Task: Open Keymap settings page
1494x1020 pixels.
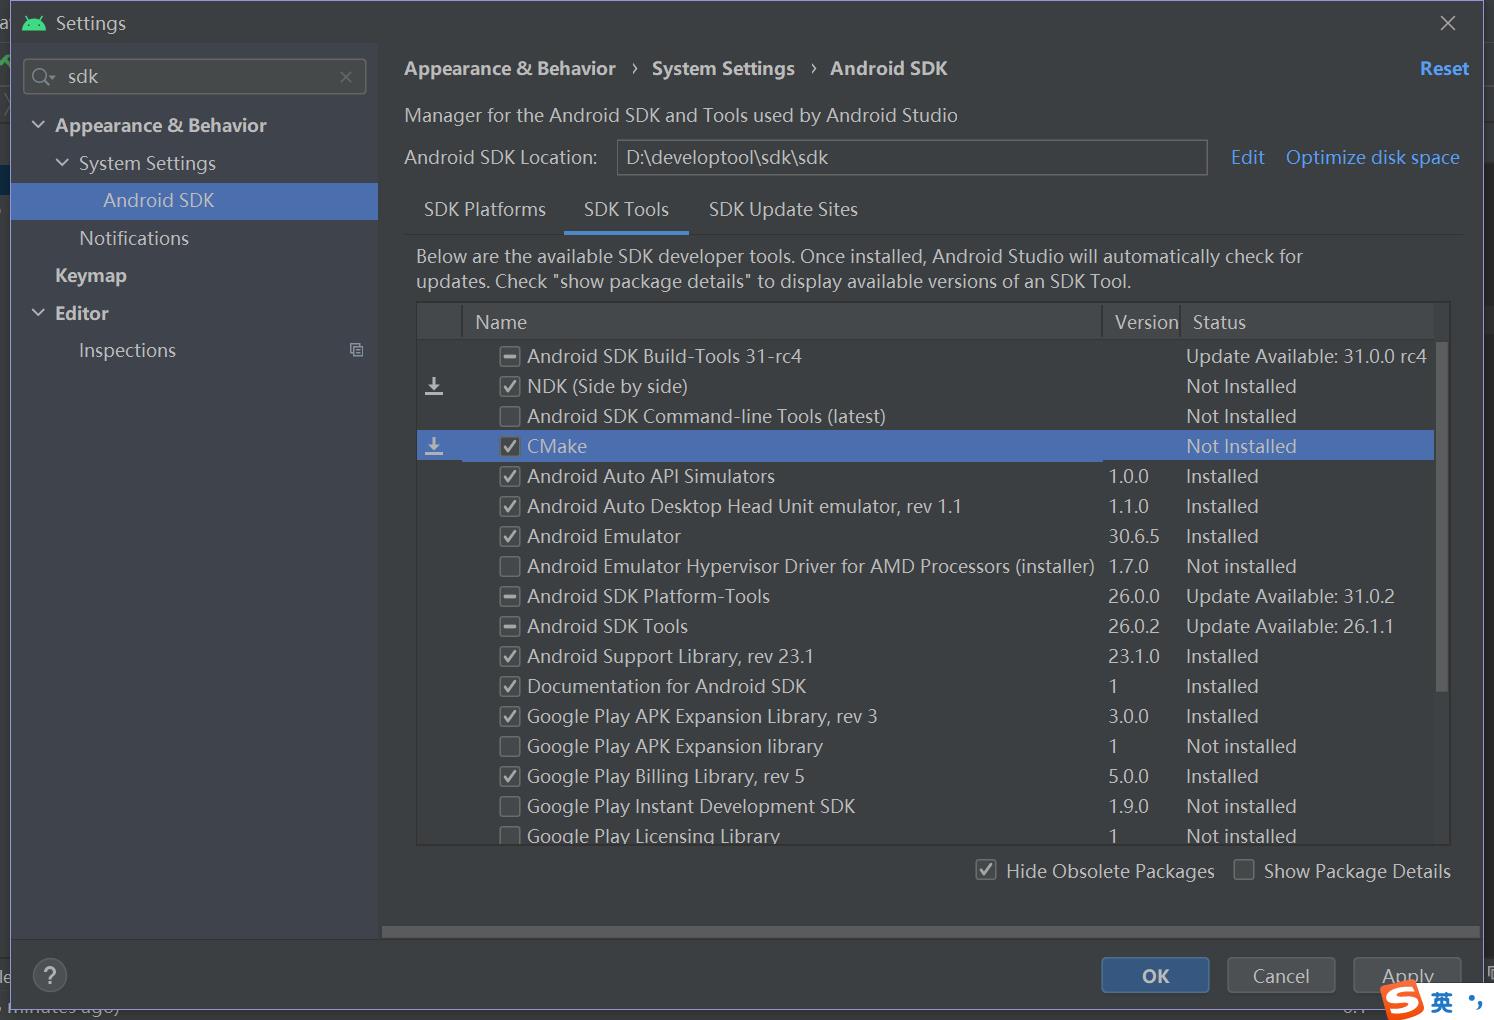Action: coord(91,276)
